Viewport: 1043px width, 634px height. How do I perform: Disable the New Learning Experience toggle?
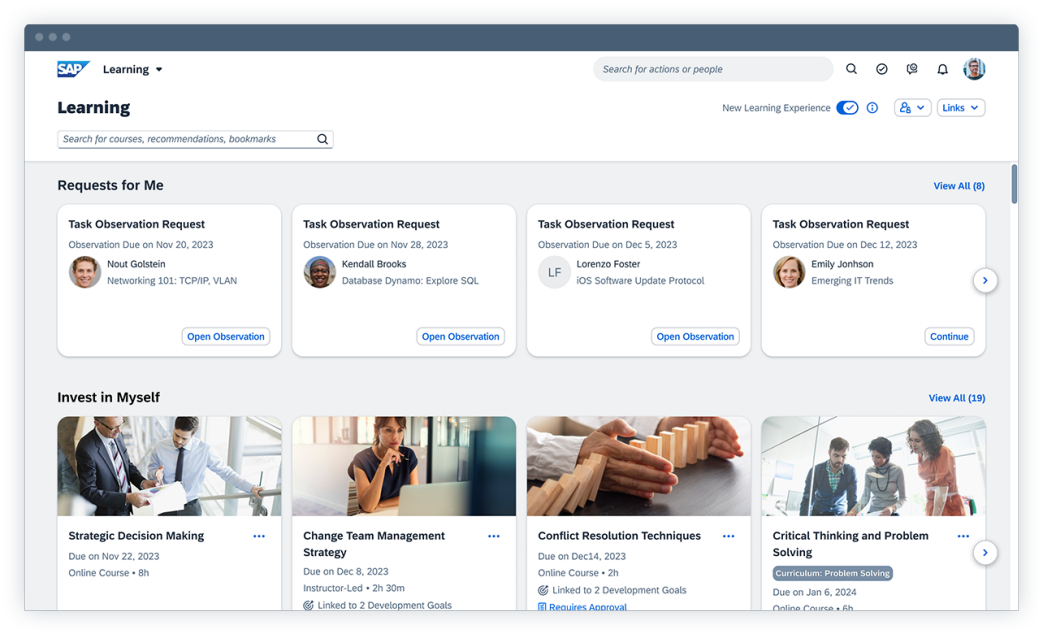click(848, 107)
